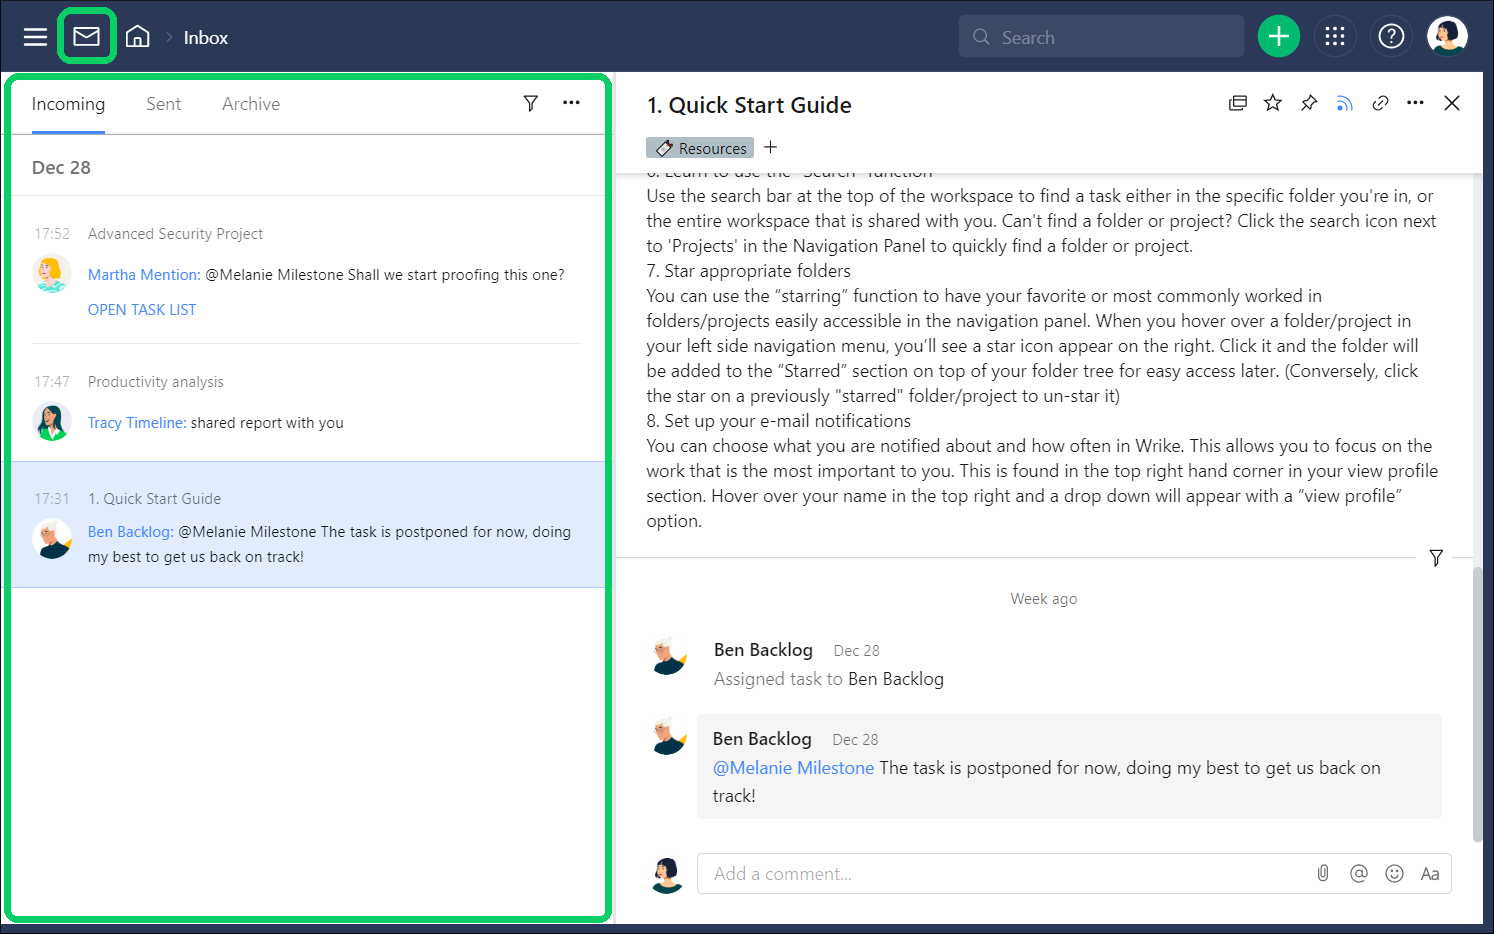Screen dimensions: 1494x934
Task: Filter the comment stream
Action: (x=1436, y=558)
